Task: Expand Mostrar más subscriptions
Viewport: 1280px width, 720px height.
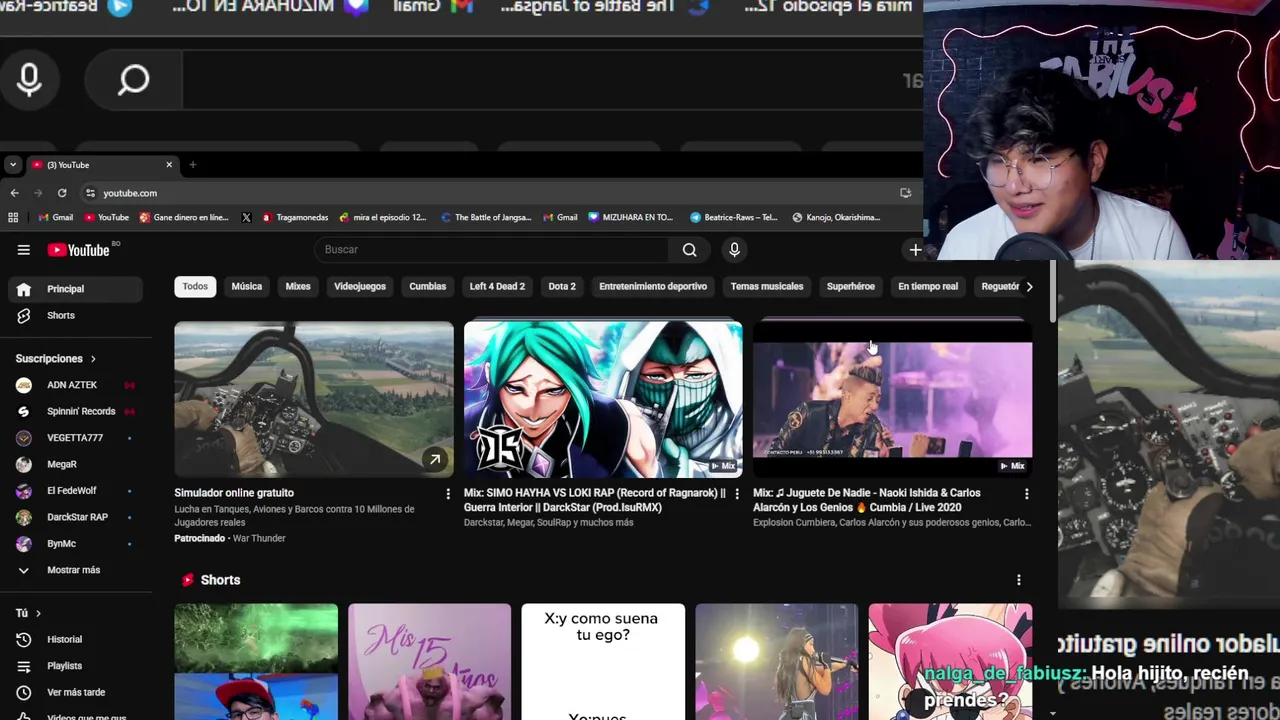Action: pos(76,570)
